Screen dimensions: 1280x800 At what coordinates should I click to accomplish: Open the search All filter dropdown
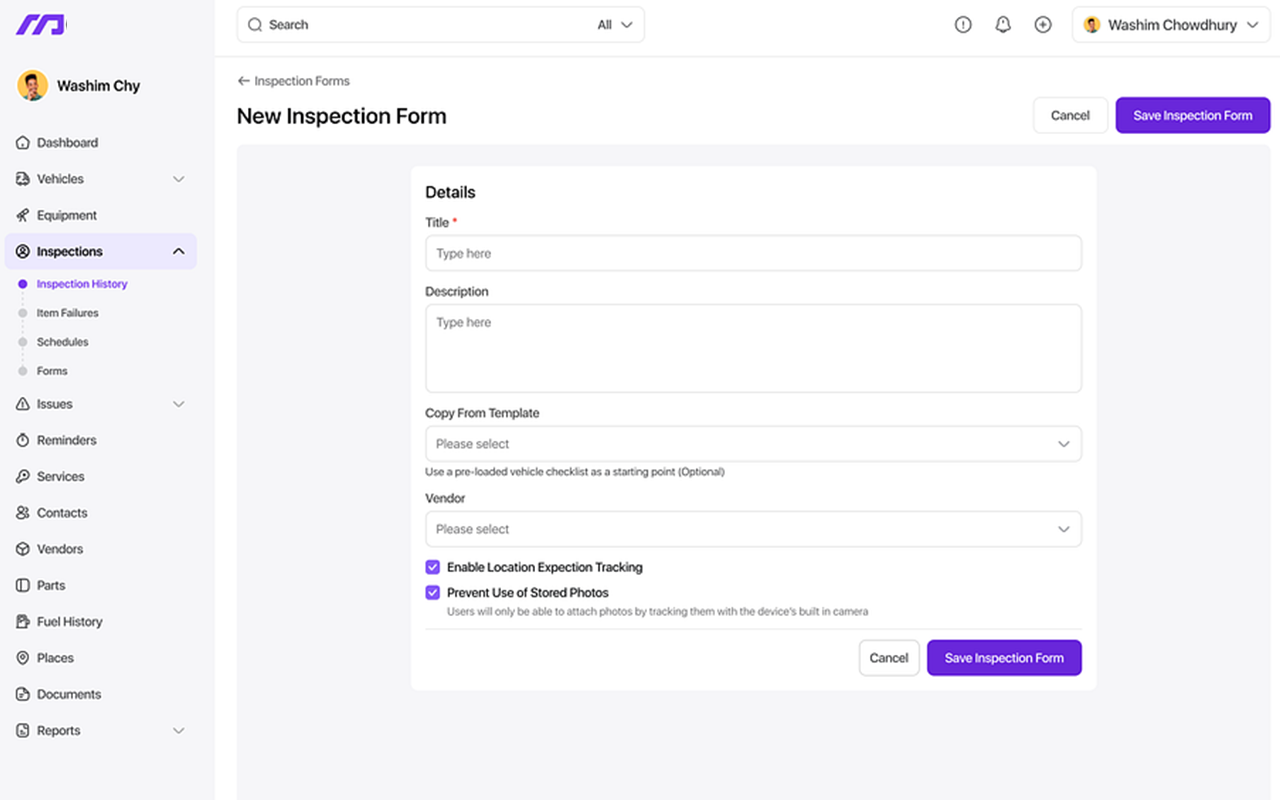pyautogui.click(x=615, y=25)
